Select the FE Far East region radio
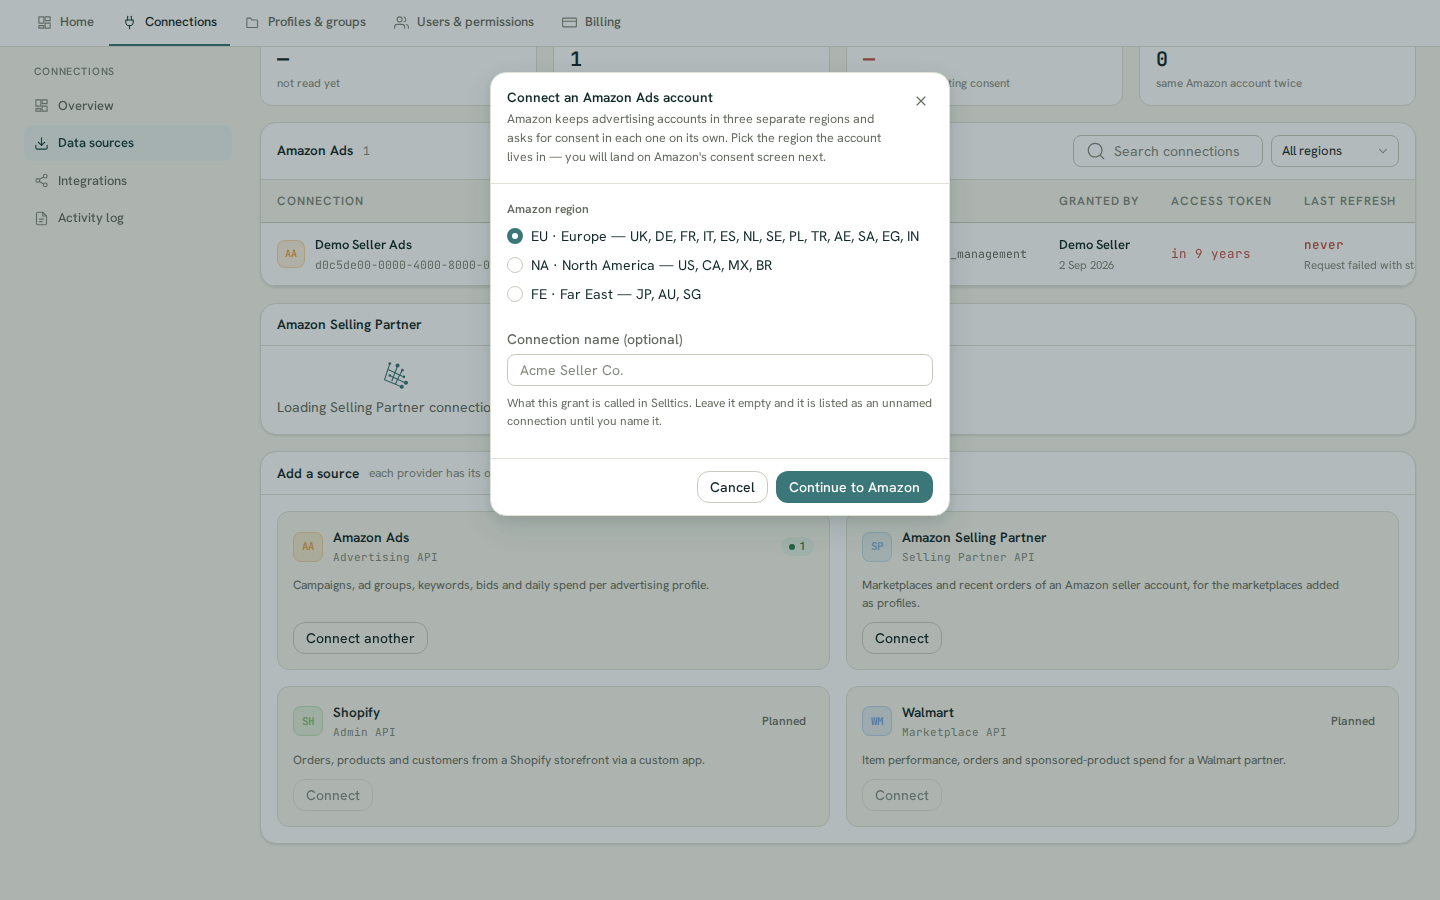This screenshot has width=1440, height=900. click(515, 294)
